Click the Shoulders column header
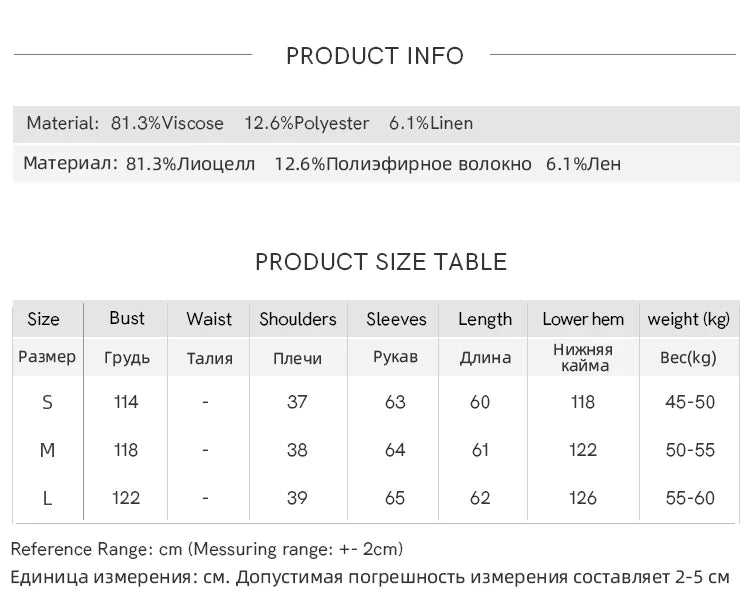 point(298,319)
